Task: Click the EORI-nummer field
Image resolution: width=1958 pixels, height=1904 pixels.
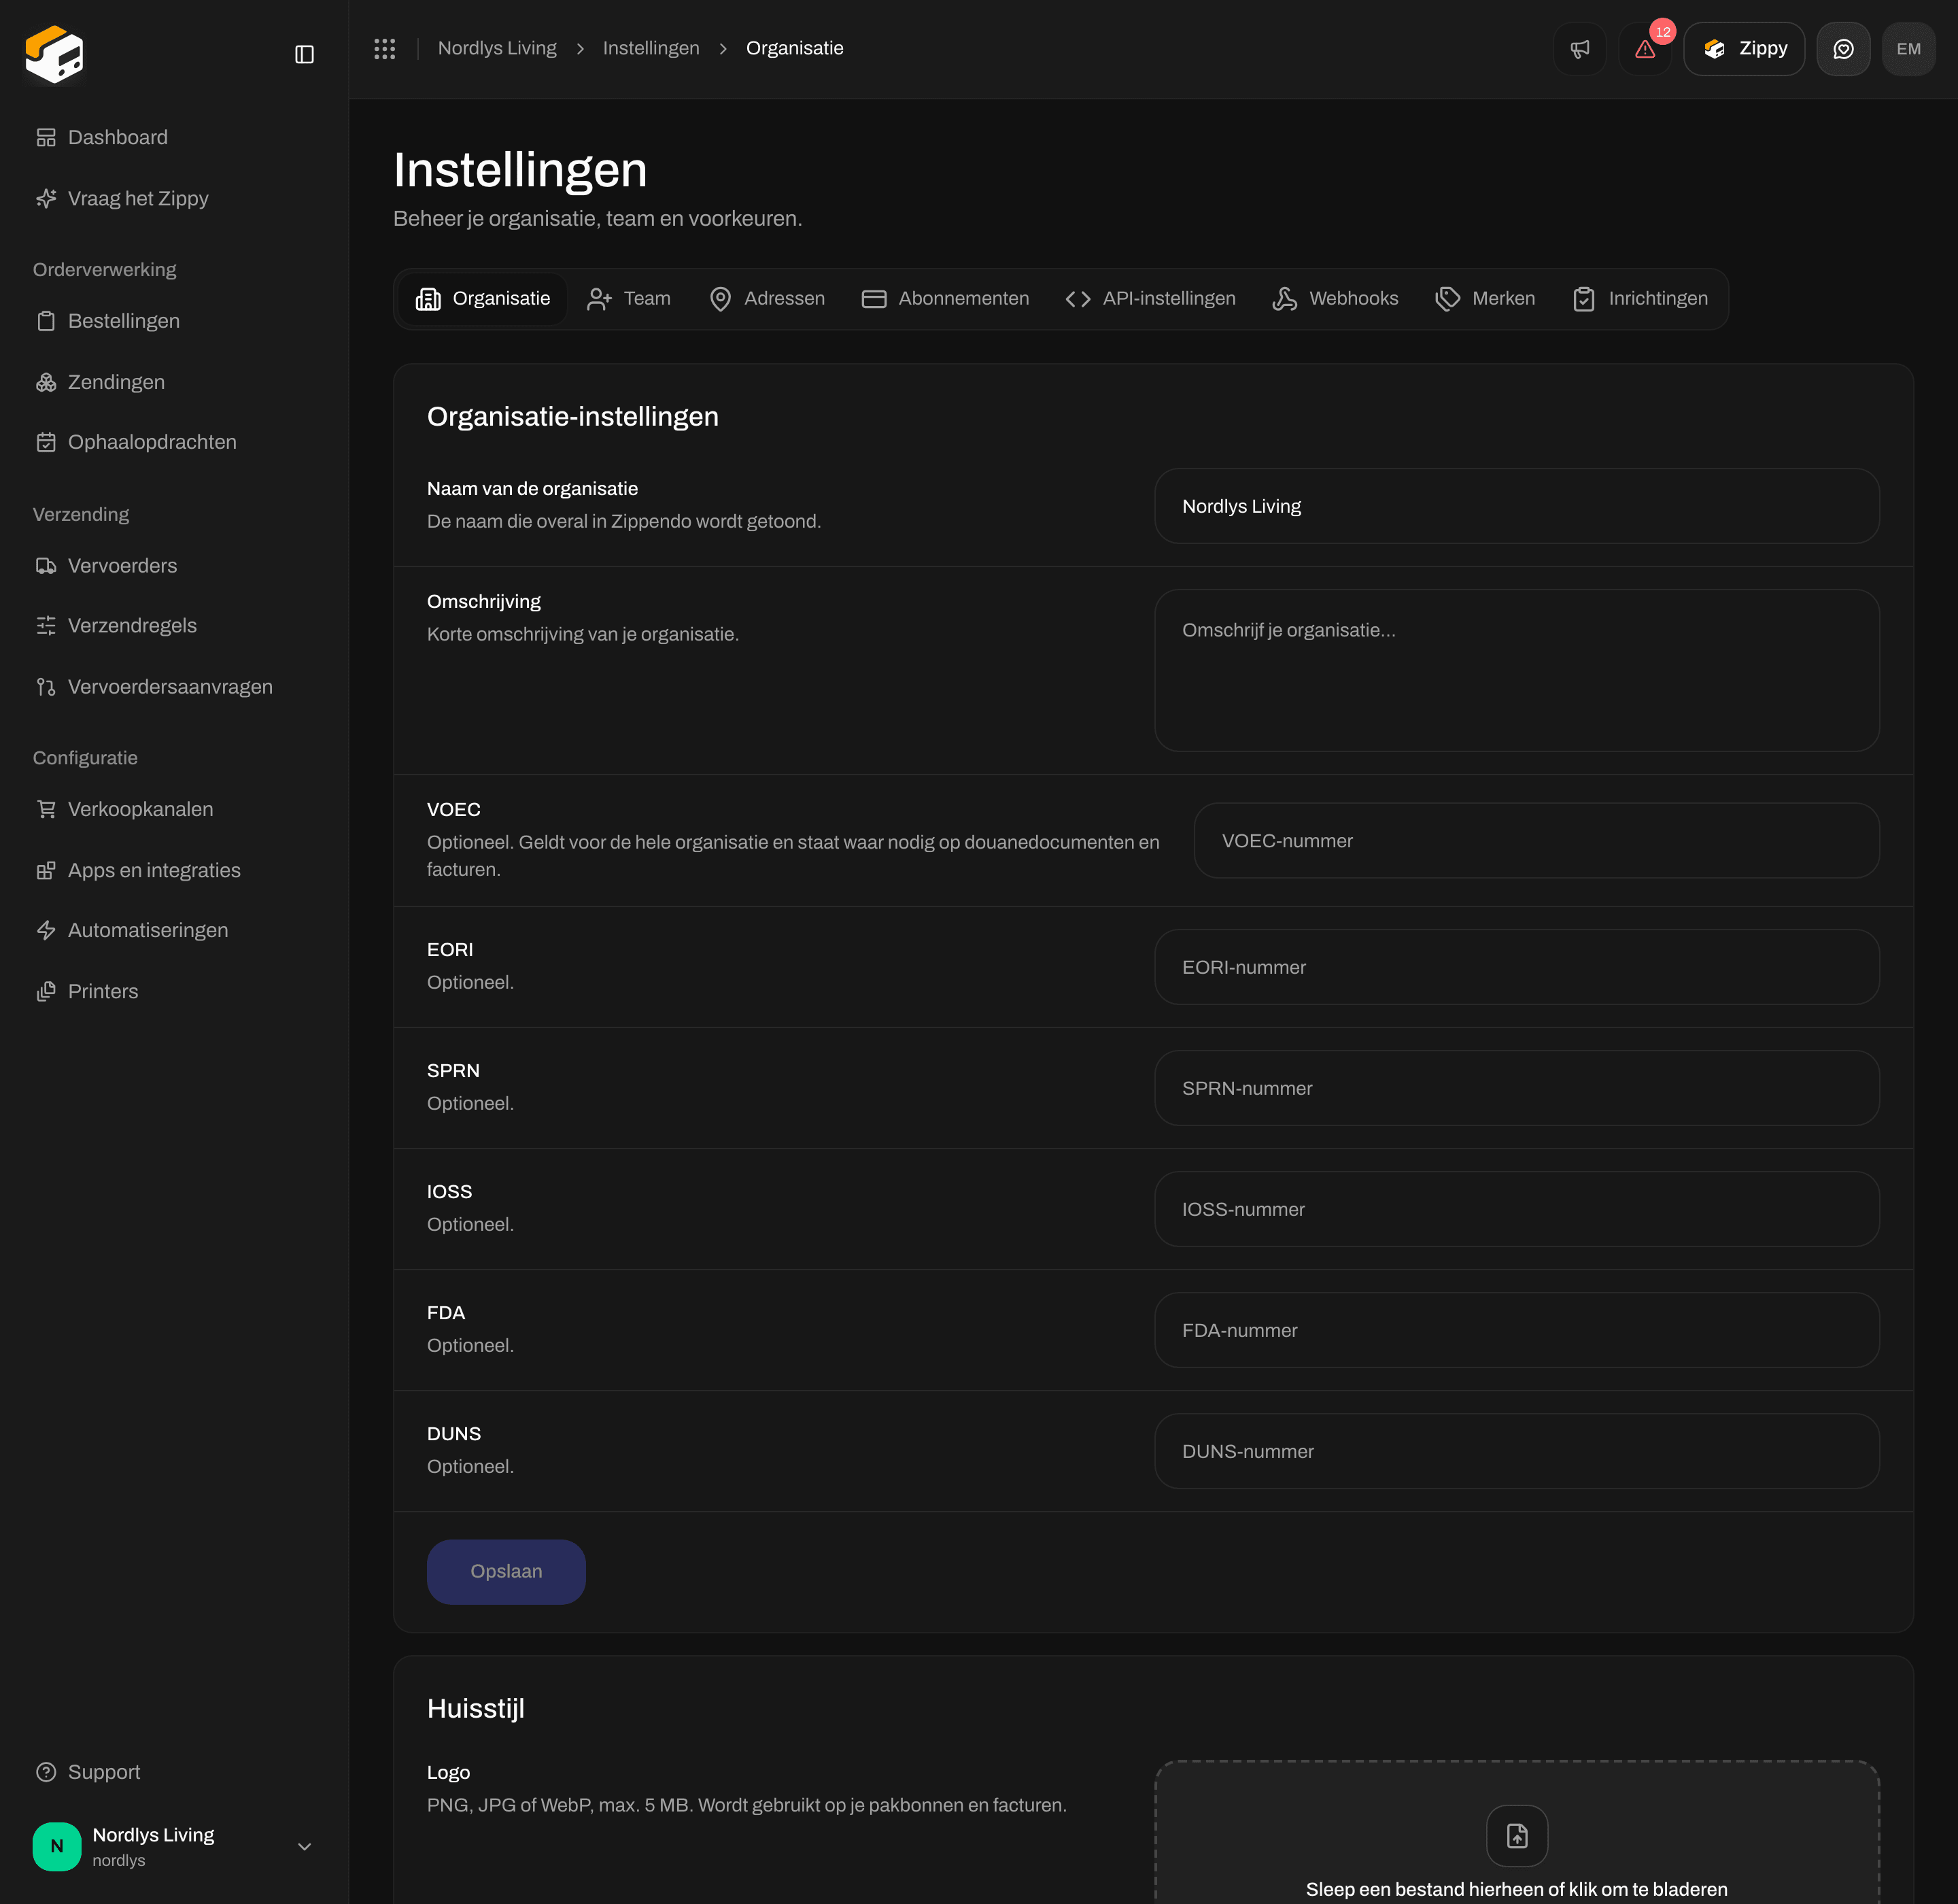Action: 1516,967
